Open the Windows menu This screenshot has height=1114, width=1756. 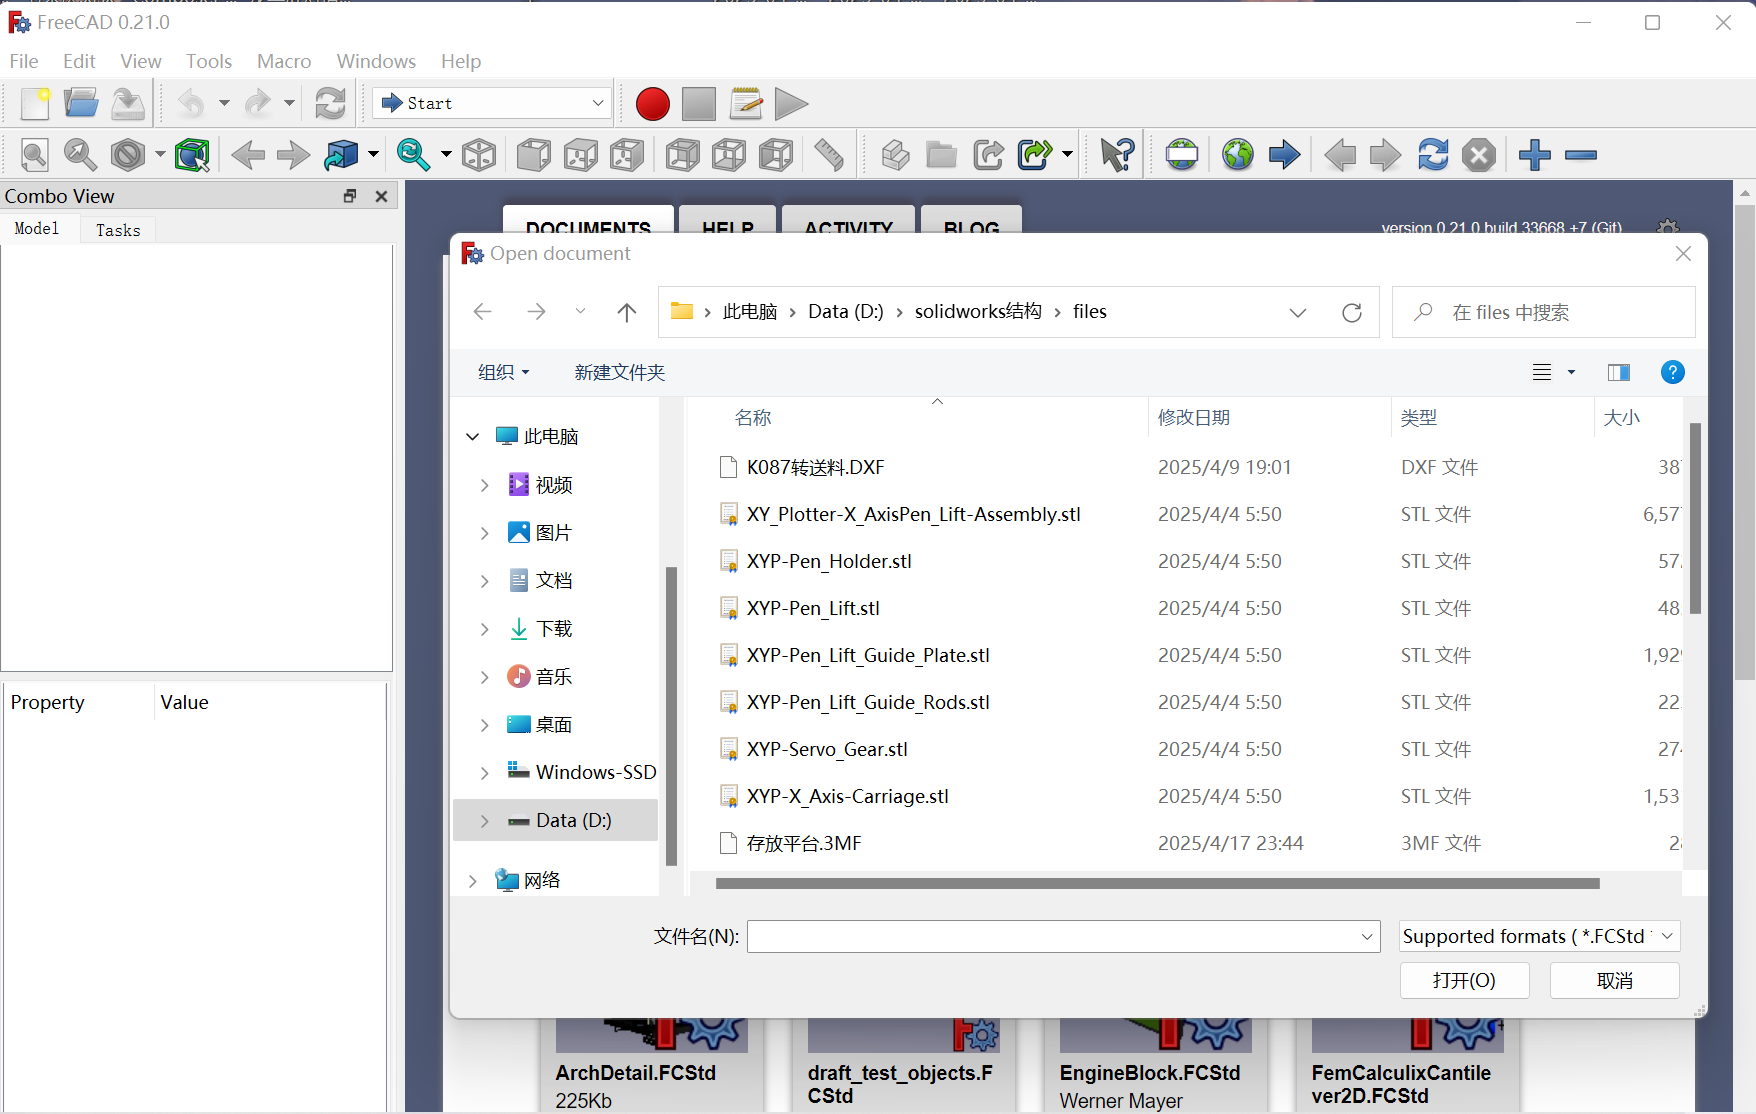pos(376,61)
